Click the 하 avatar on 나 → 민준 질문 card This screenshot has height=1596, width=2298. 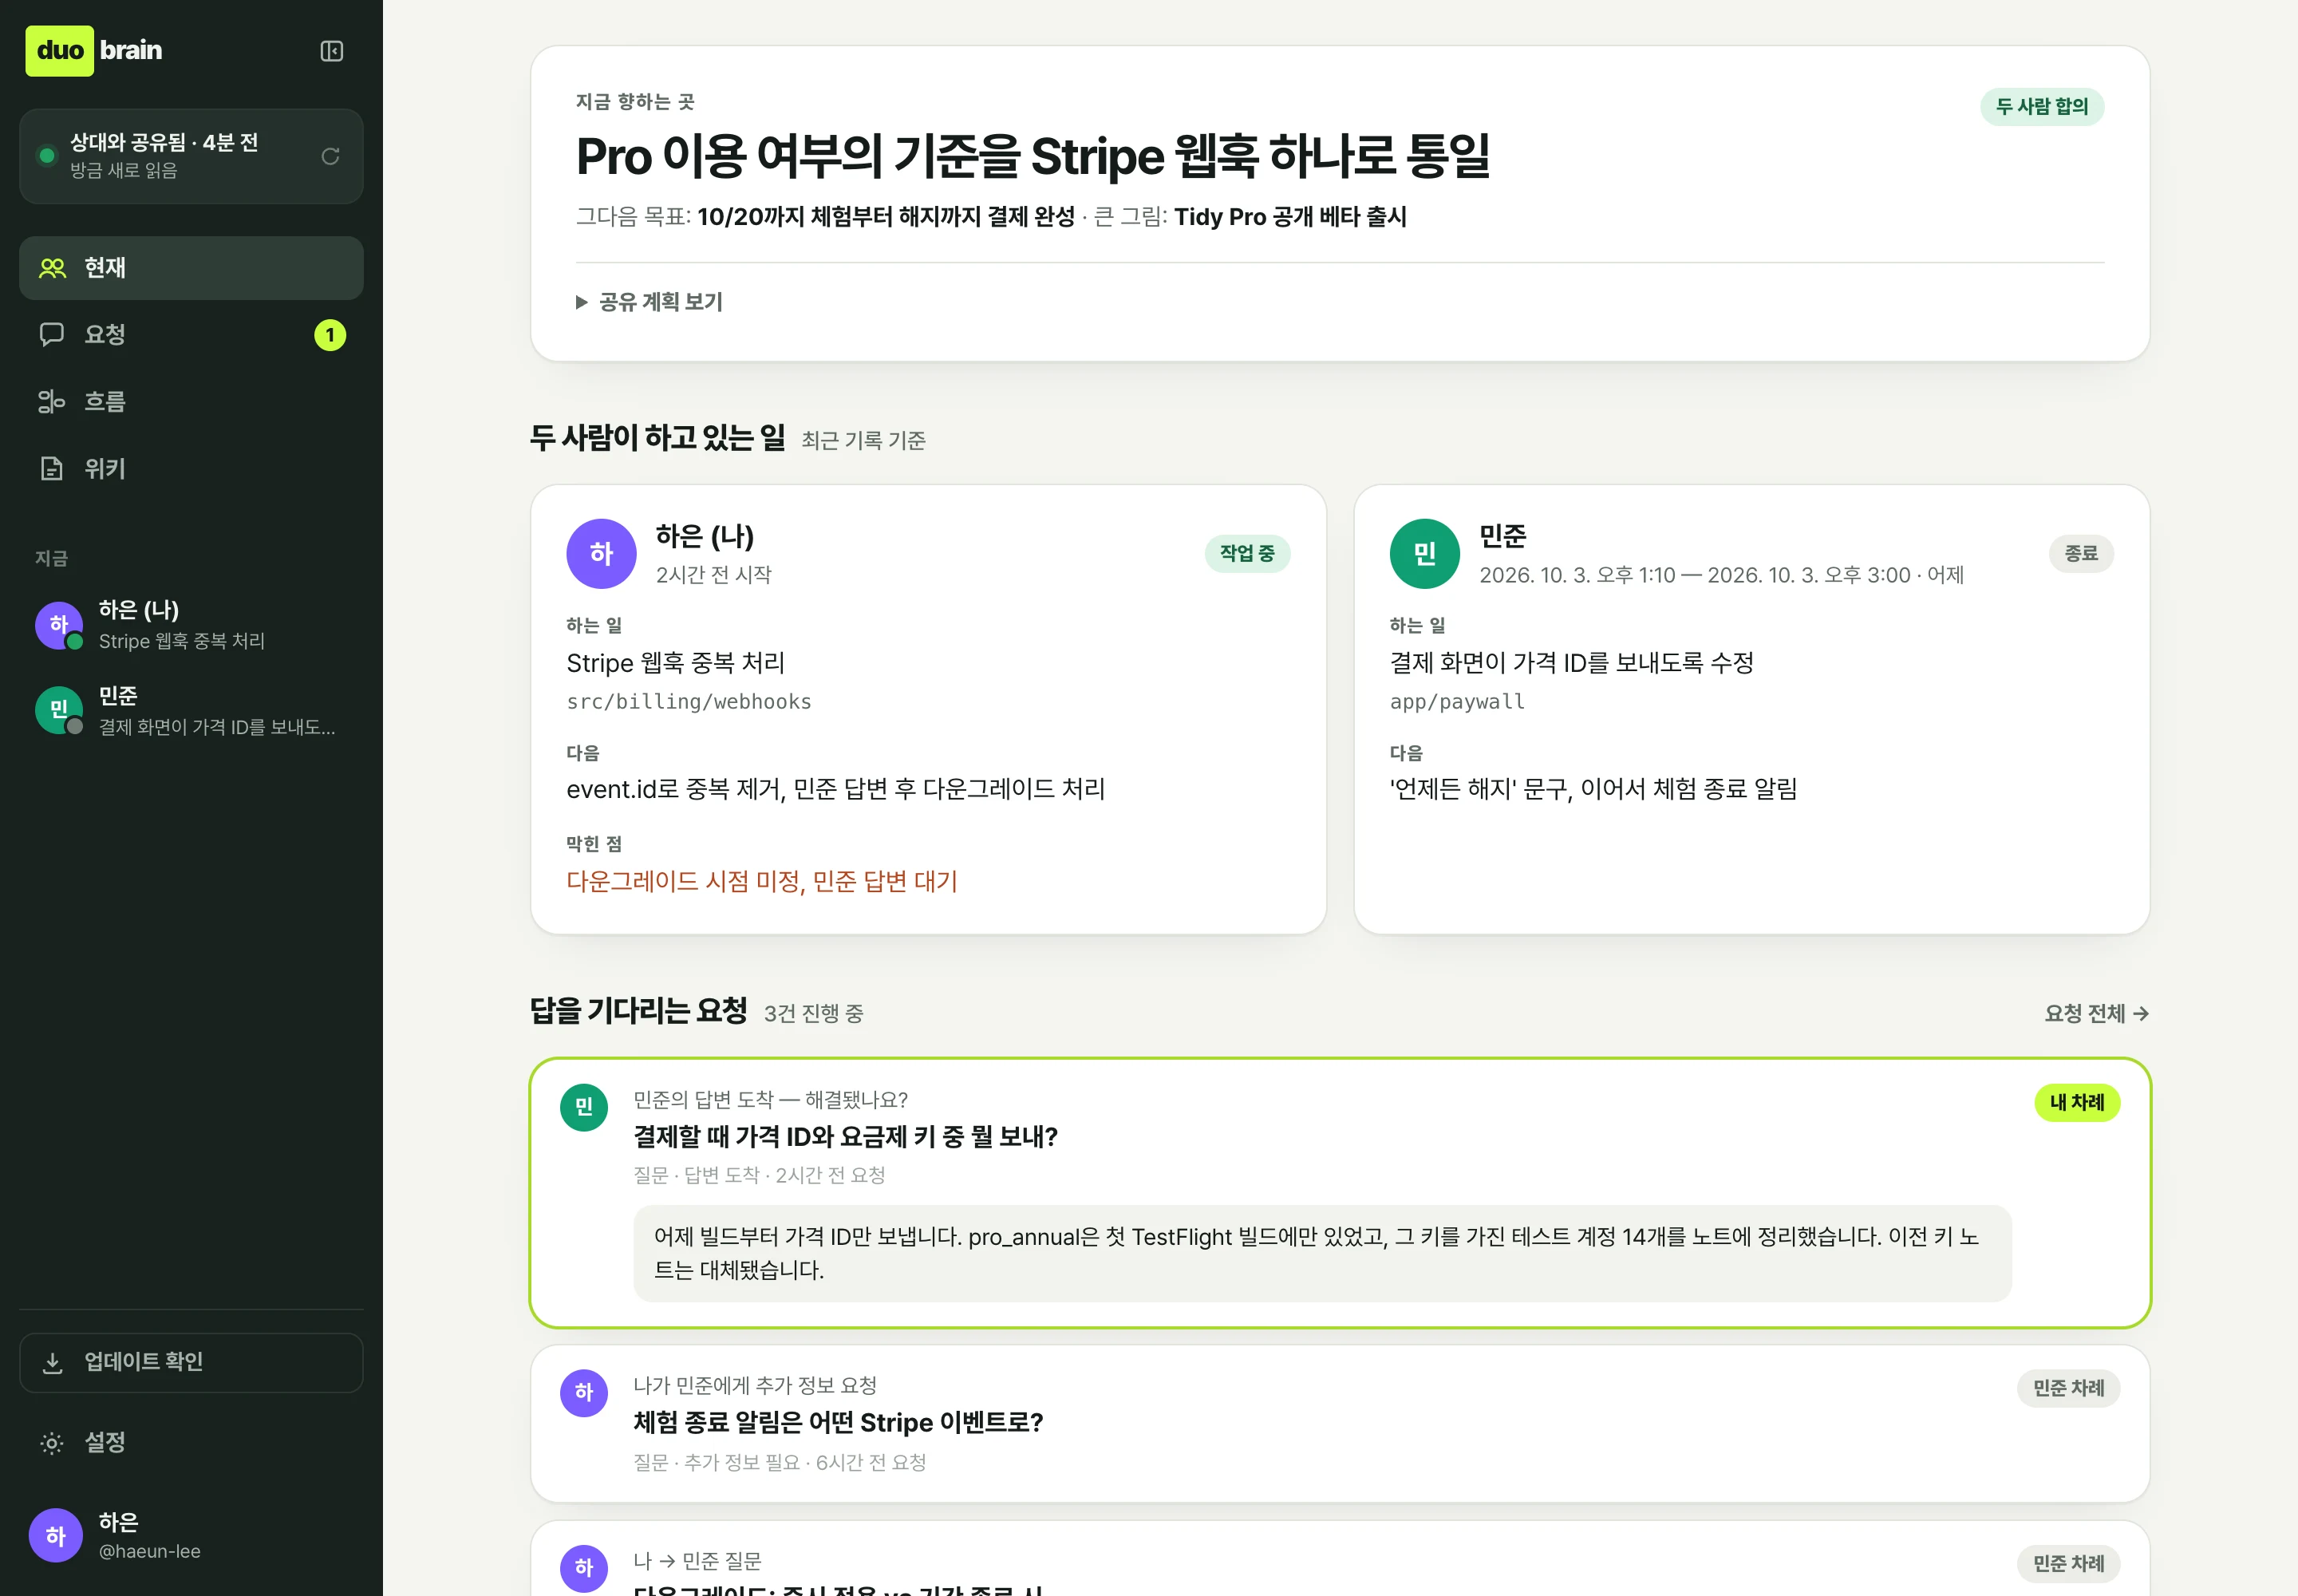[584, 1568]
